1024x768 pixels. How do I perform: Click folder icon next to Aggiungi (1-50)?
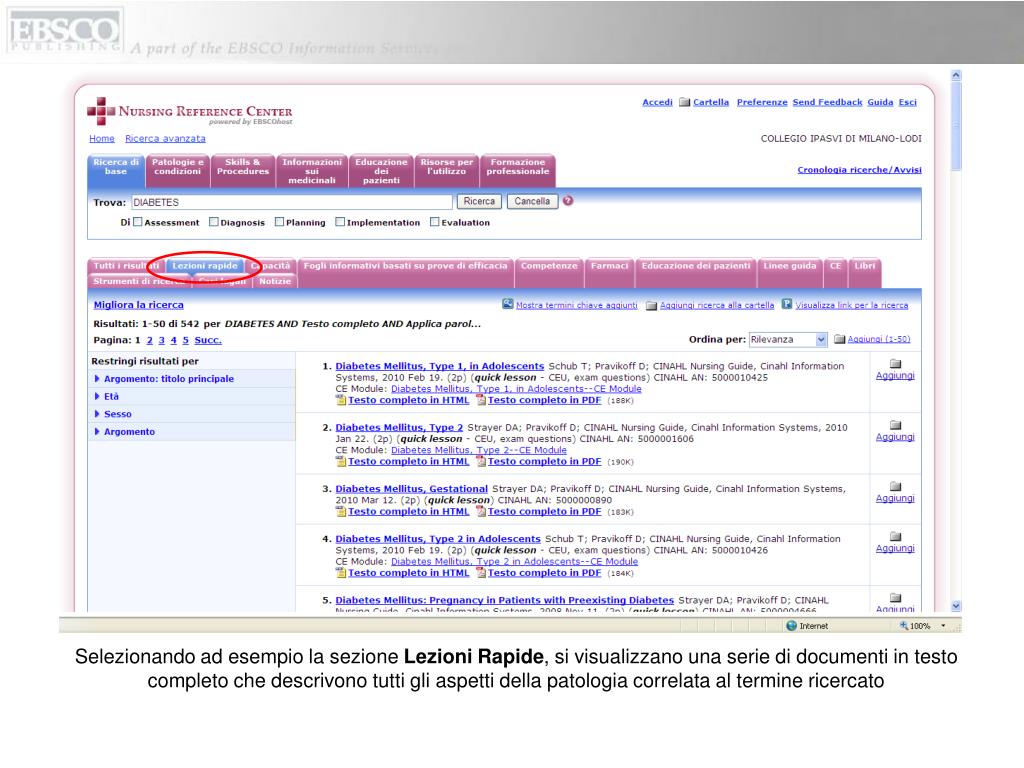840,340
